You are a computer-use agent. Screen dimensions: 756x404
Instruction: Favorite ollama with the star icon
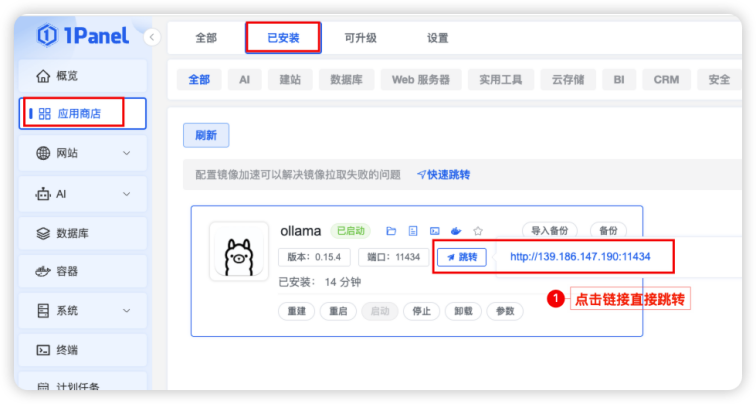478,231
